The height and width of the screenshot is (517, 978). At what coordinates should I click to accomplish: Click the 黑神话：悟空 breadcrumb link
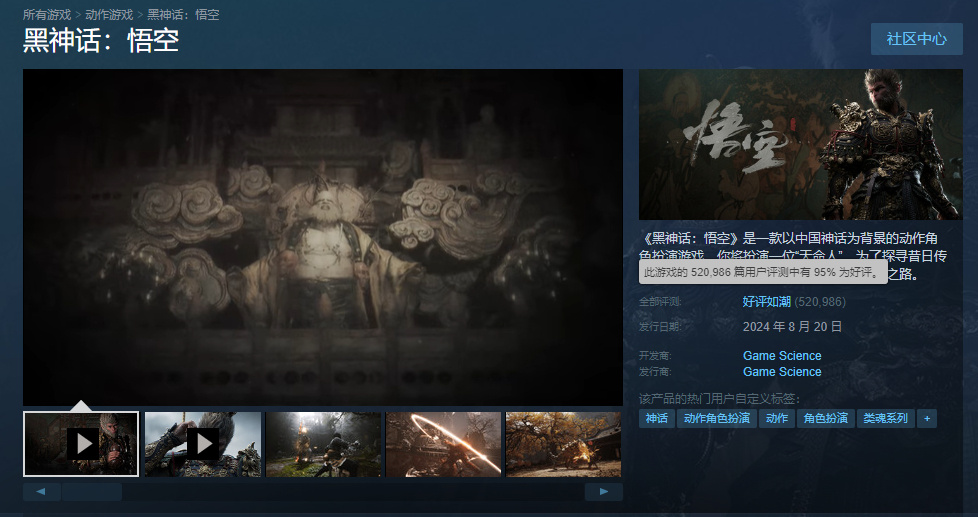click(x=183, y=14)
